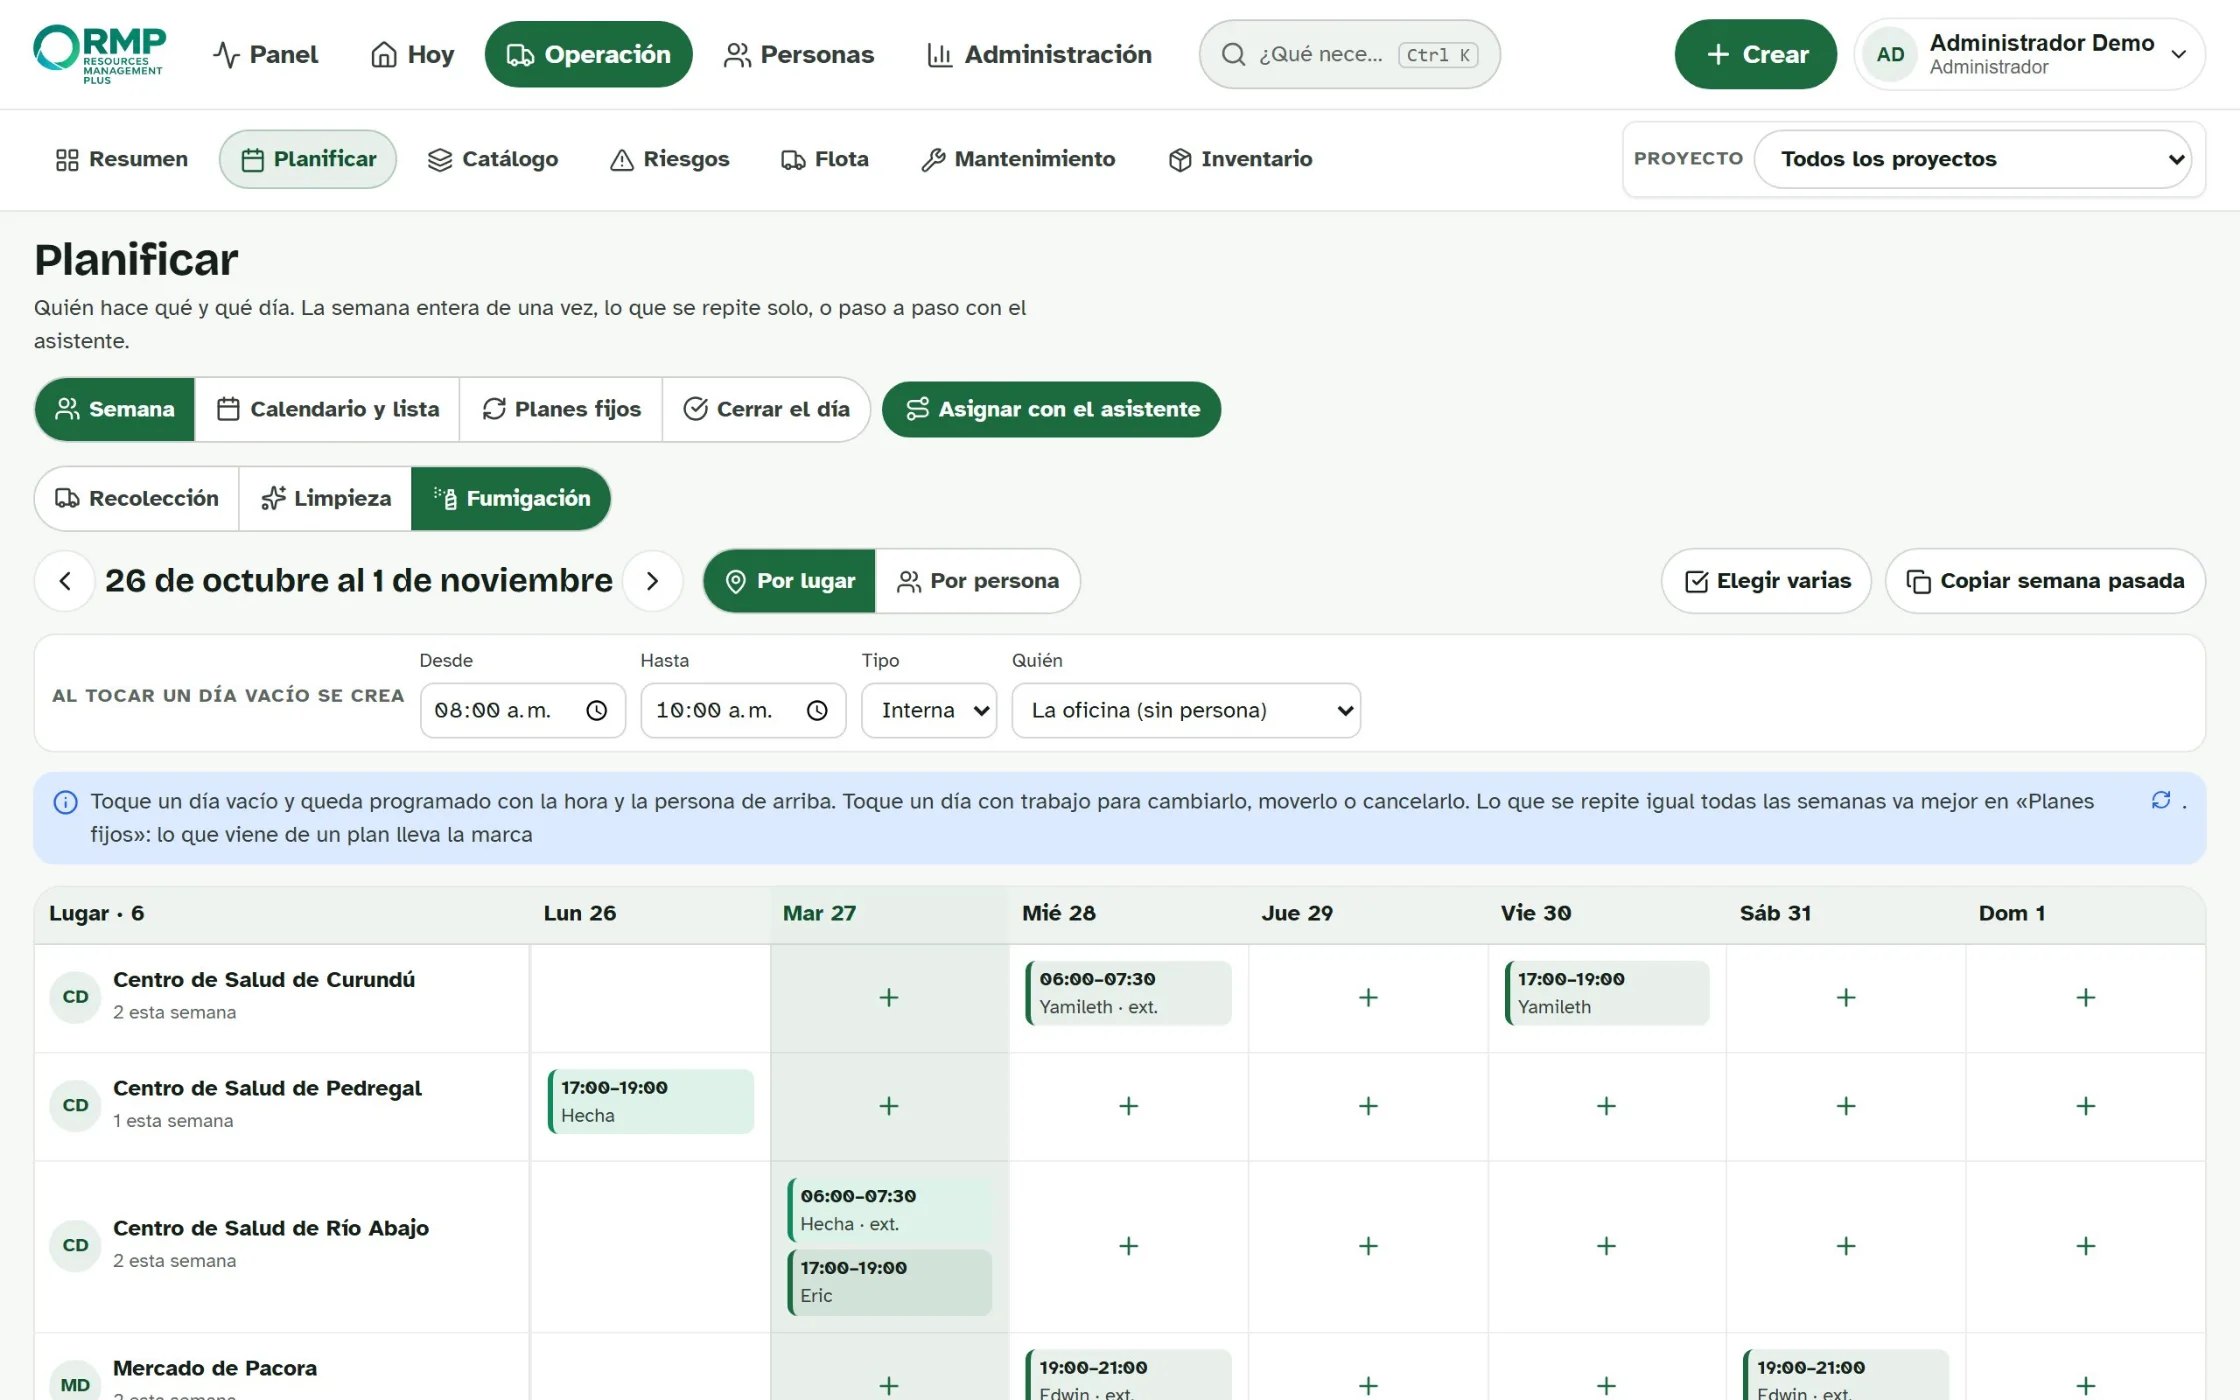Open clock picker in Hasta field
This screenshot has width=2240, height=1400.
(x=818, y=710)
